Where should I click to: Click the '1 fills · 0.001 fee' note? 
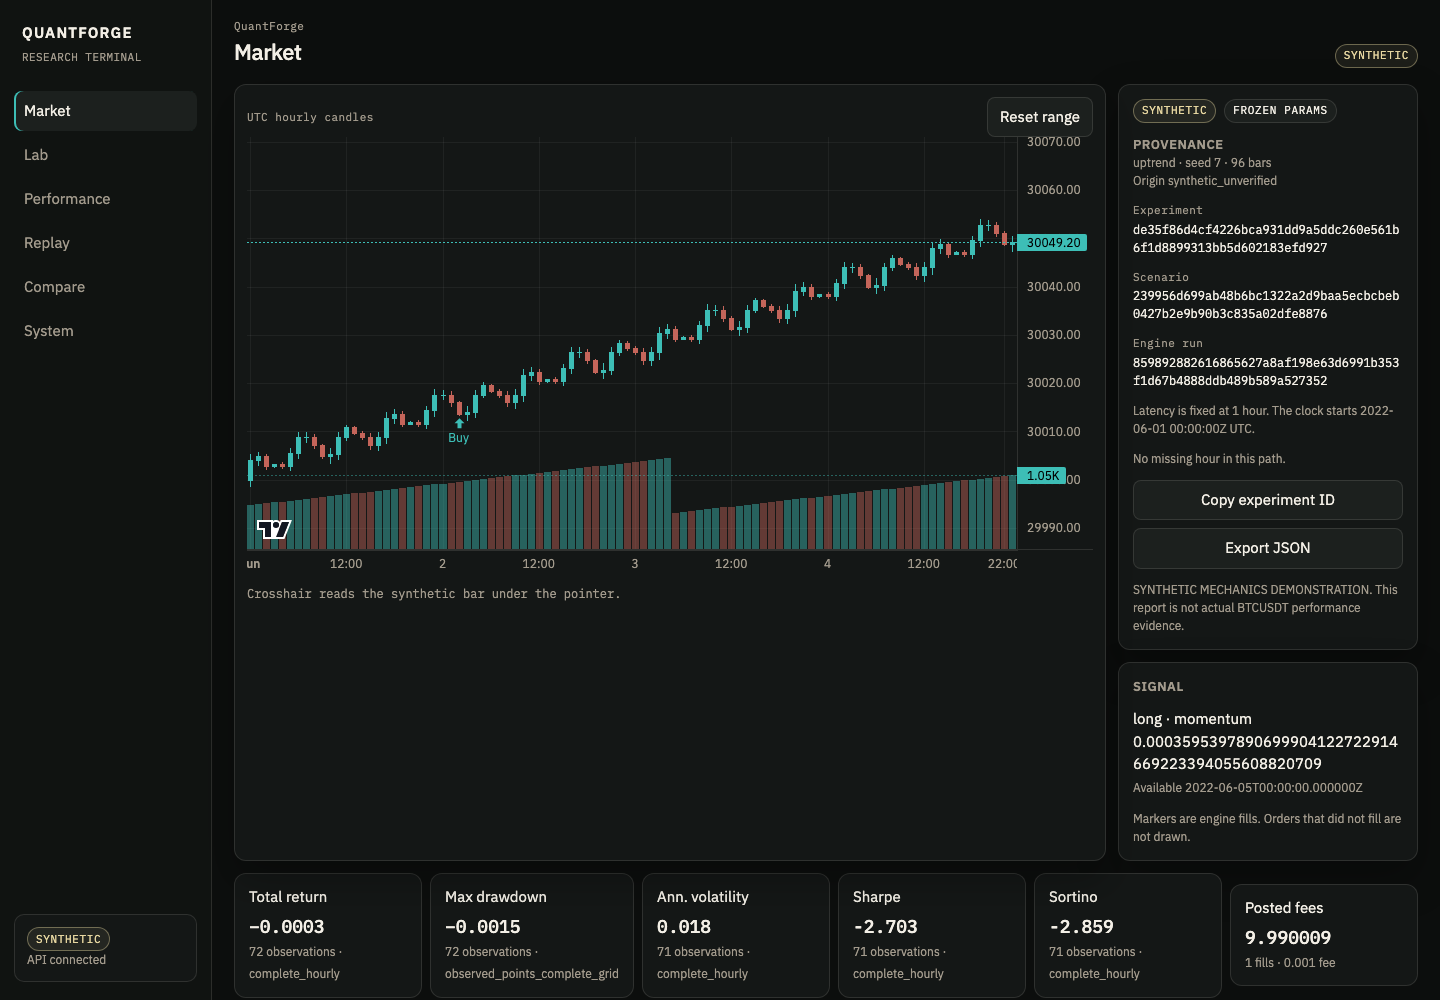point(1290,963)
